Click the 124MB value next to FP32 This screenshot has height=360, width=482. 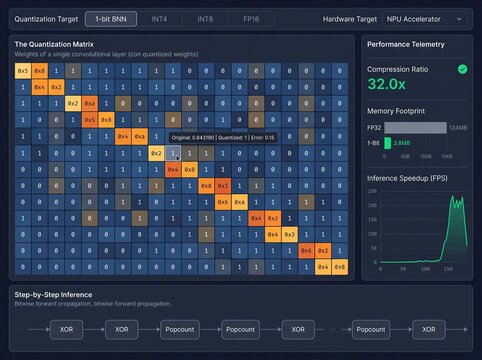coord(458,128)
